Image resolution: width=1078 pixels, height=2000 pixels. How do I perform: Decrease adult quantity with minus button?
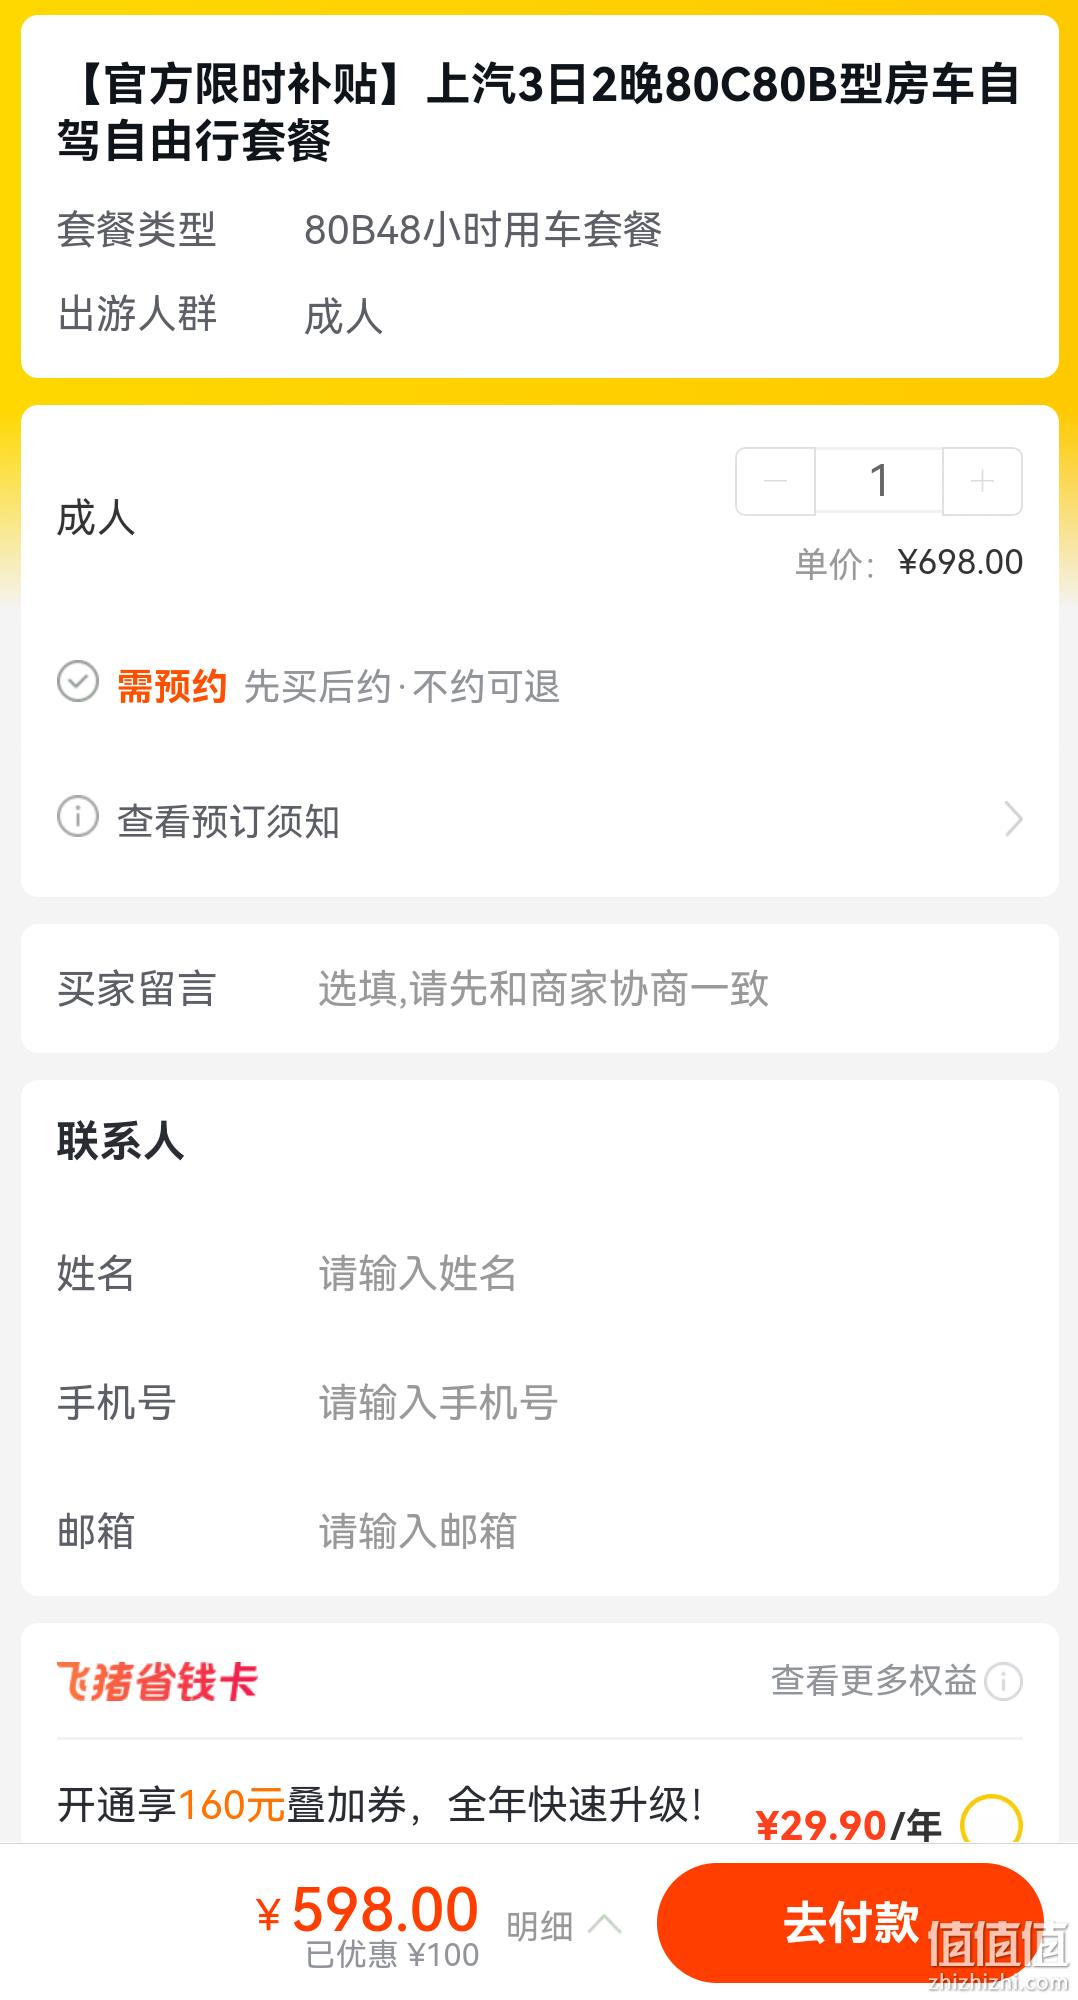click(x=775, y=481)
